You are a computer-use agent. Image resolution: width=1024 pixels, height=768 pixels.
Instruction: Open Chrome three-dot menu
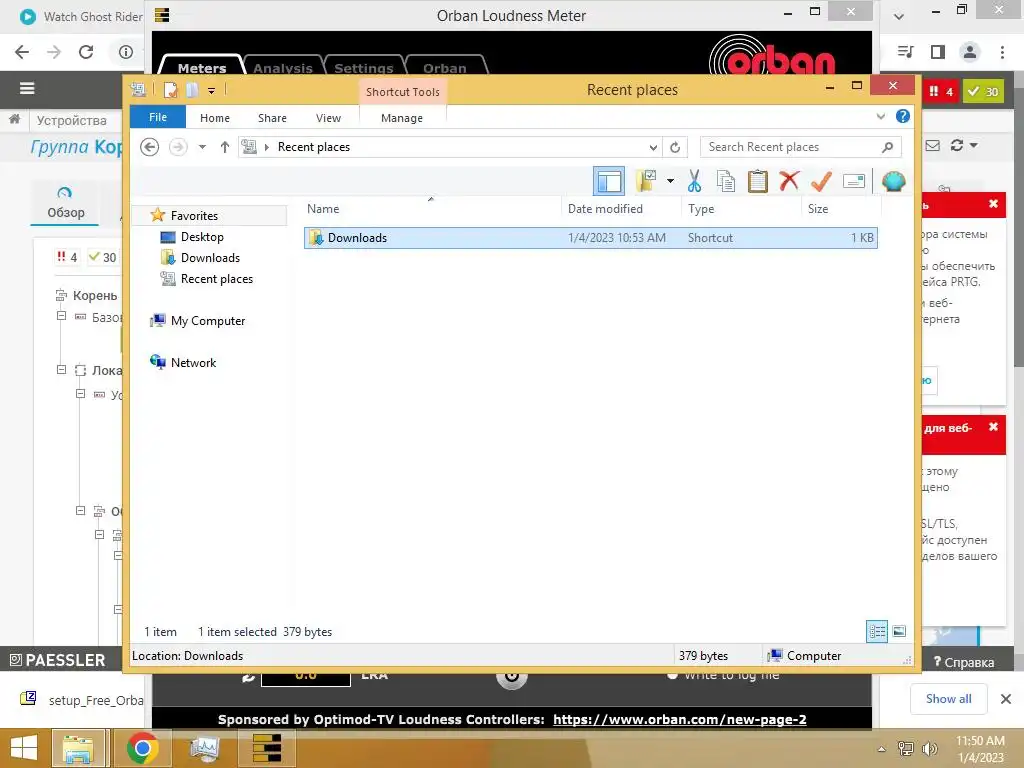[x=1002, y=52]
